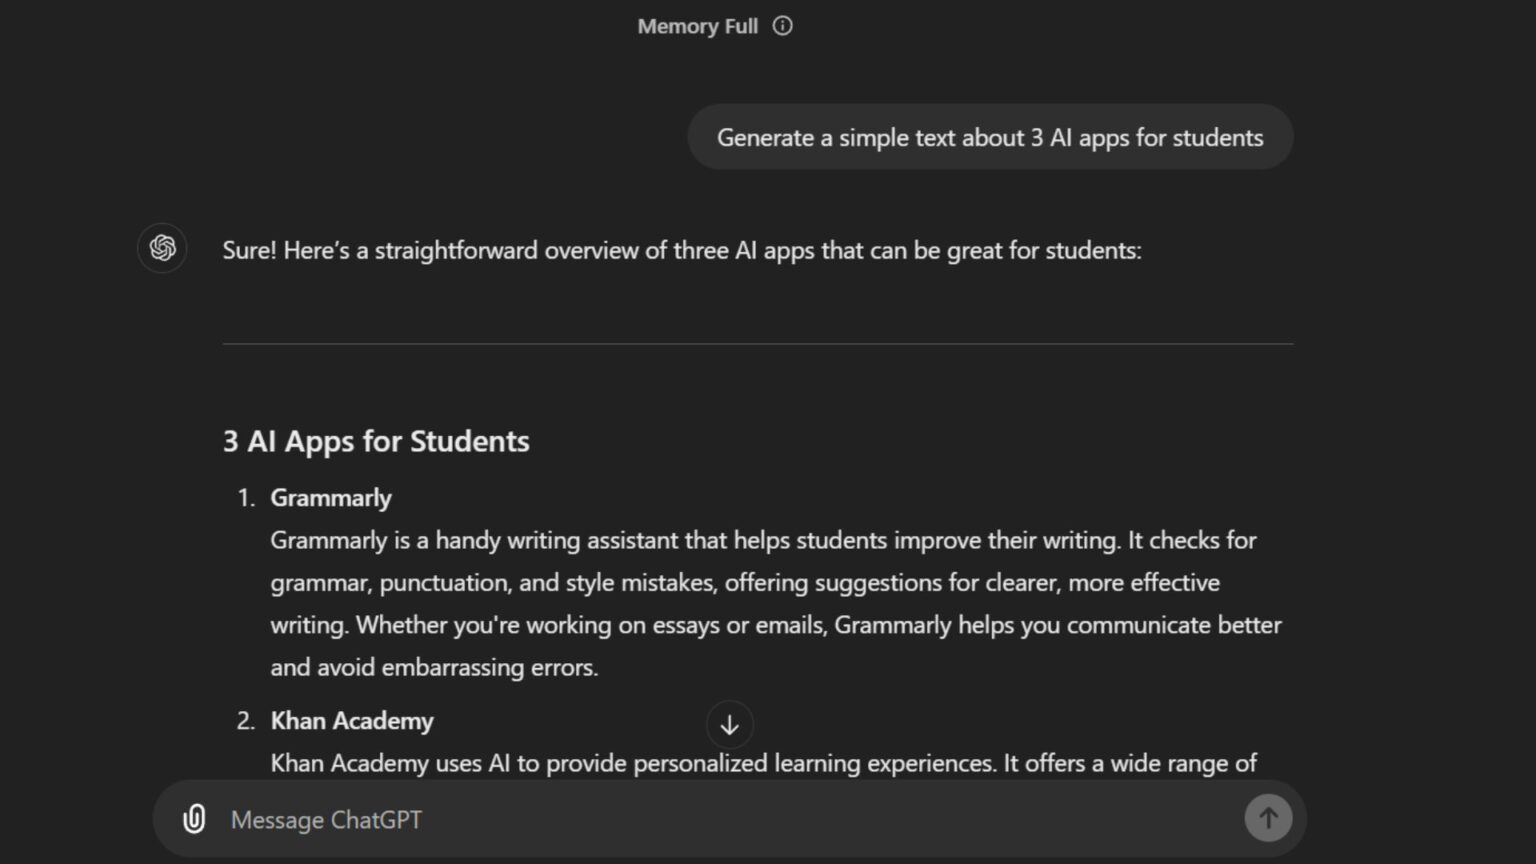Click list number 1 before Grammarly
Image resolution: width=1536 pixels, height=864 pixels.
pyautogui.click(x=246, y=498)
